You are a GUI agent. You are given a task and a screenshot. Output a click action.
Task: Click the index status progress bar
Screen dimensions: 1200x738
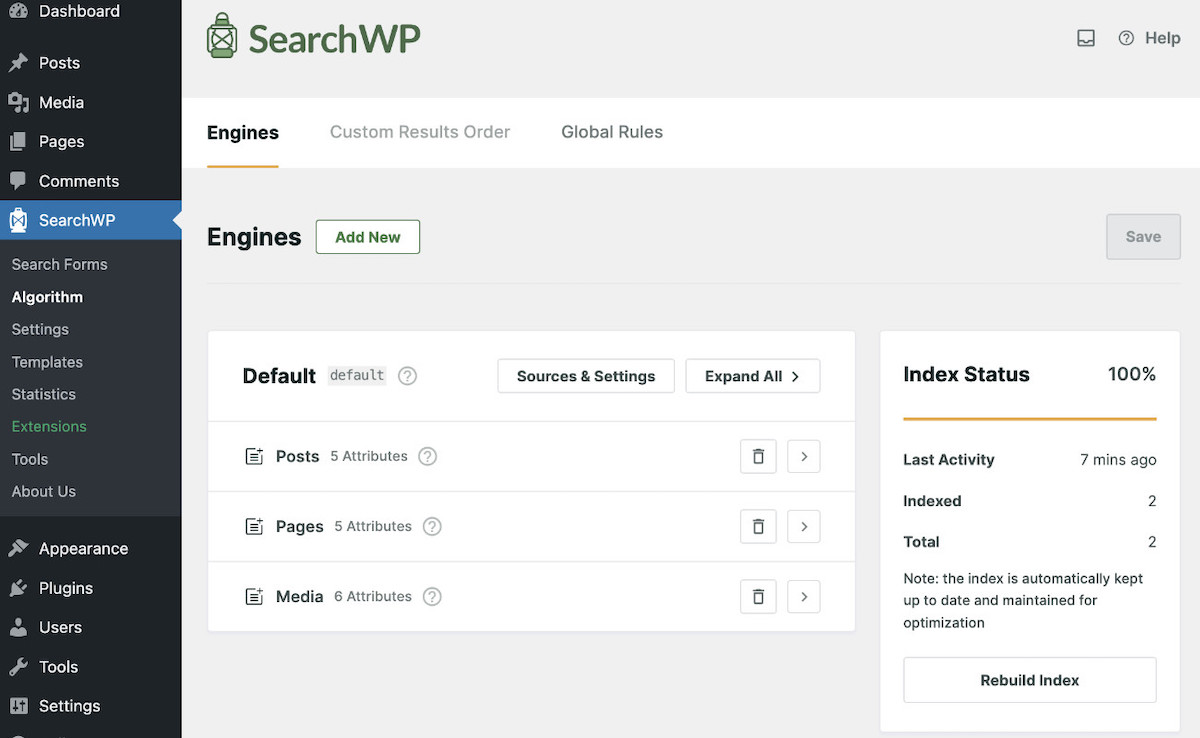click(x=1030, y=418)
